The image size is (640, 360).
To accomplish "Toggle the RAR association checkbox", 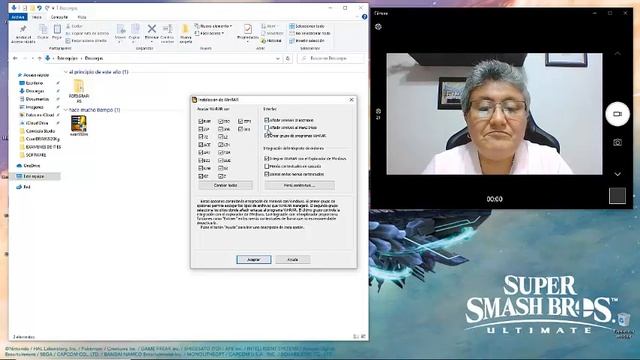I will (x=201, y=122).
